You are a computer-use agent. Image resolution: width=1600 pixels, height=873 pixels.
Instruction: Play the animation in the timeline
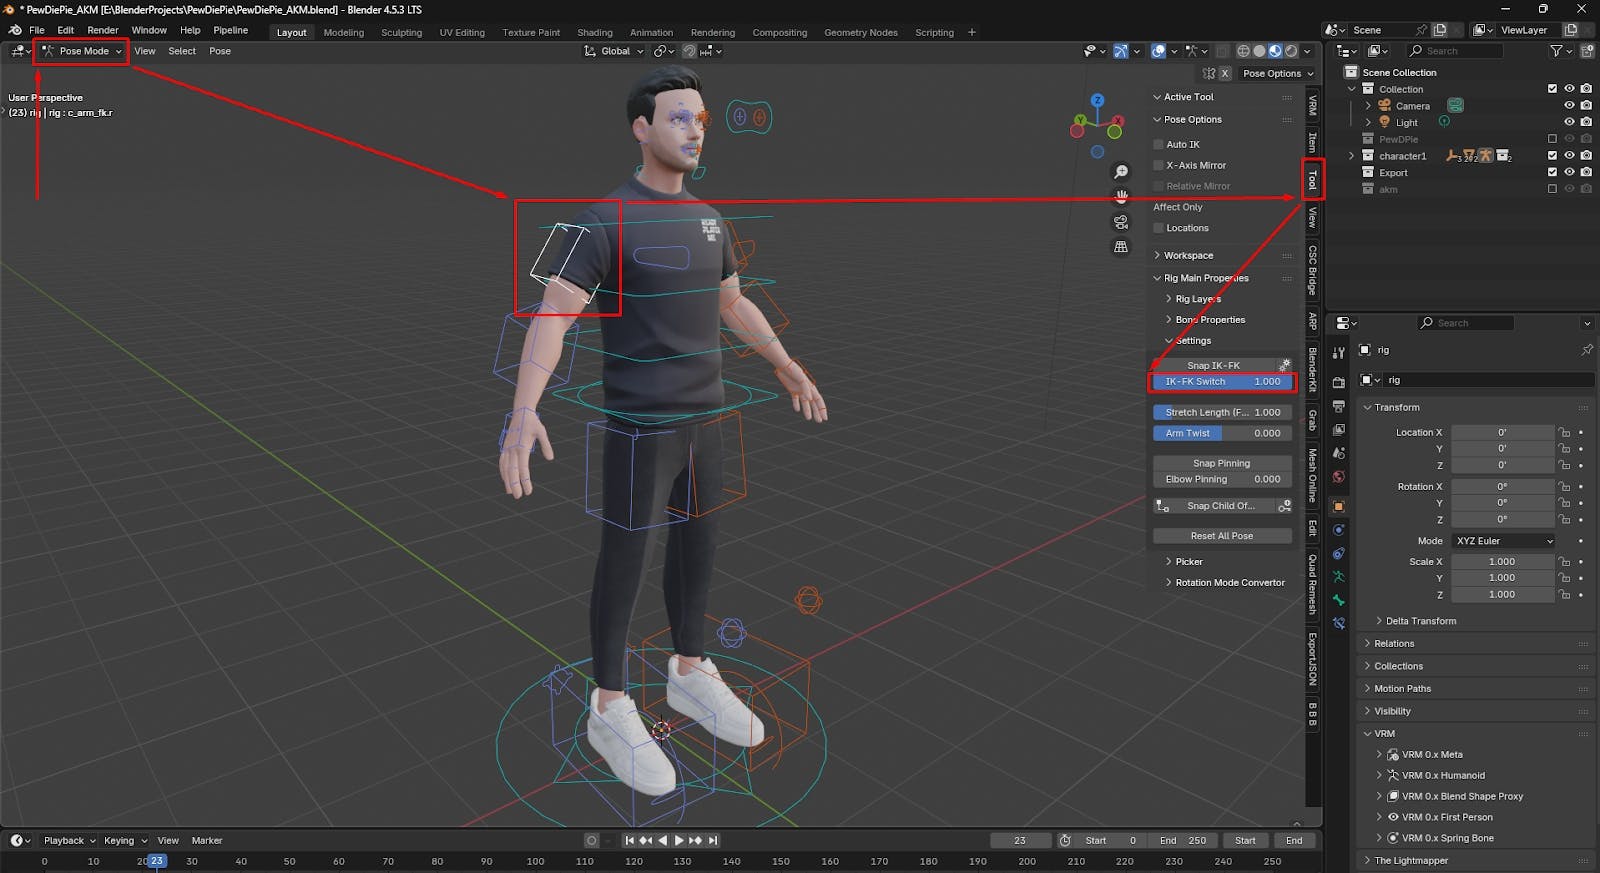[679, 840]
